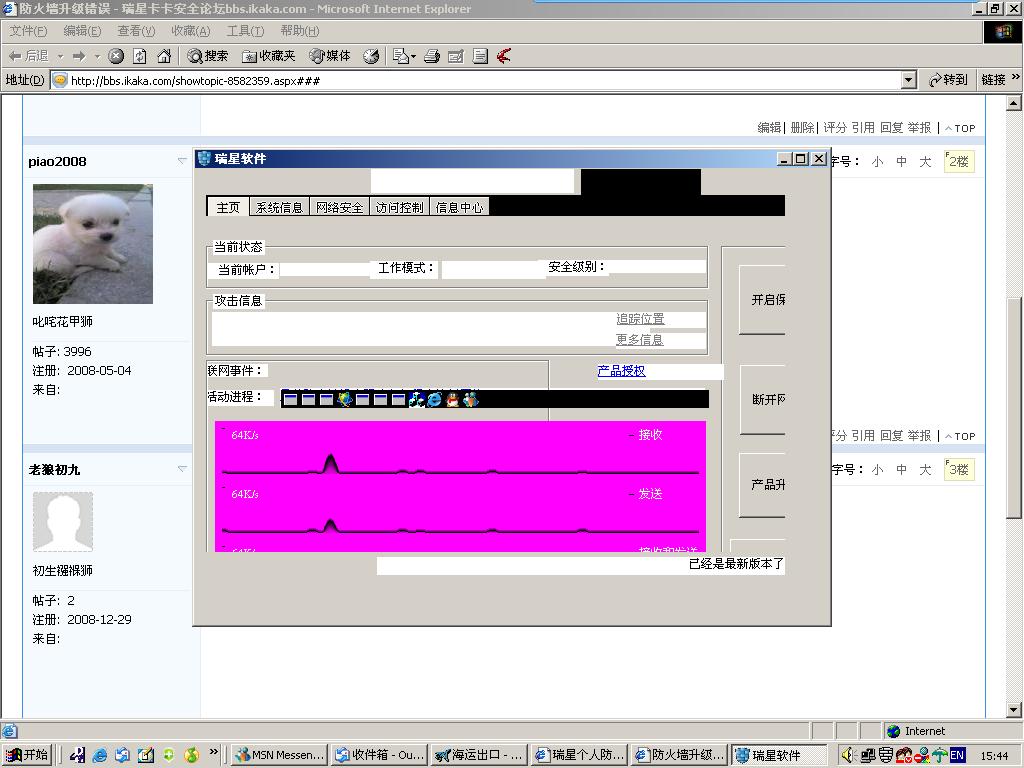Switch to the 主页 tab in 瑞星软件
The image size is (1024, 768).
click(x=228, y=207)
